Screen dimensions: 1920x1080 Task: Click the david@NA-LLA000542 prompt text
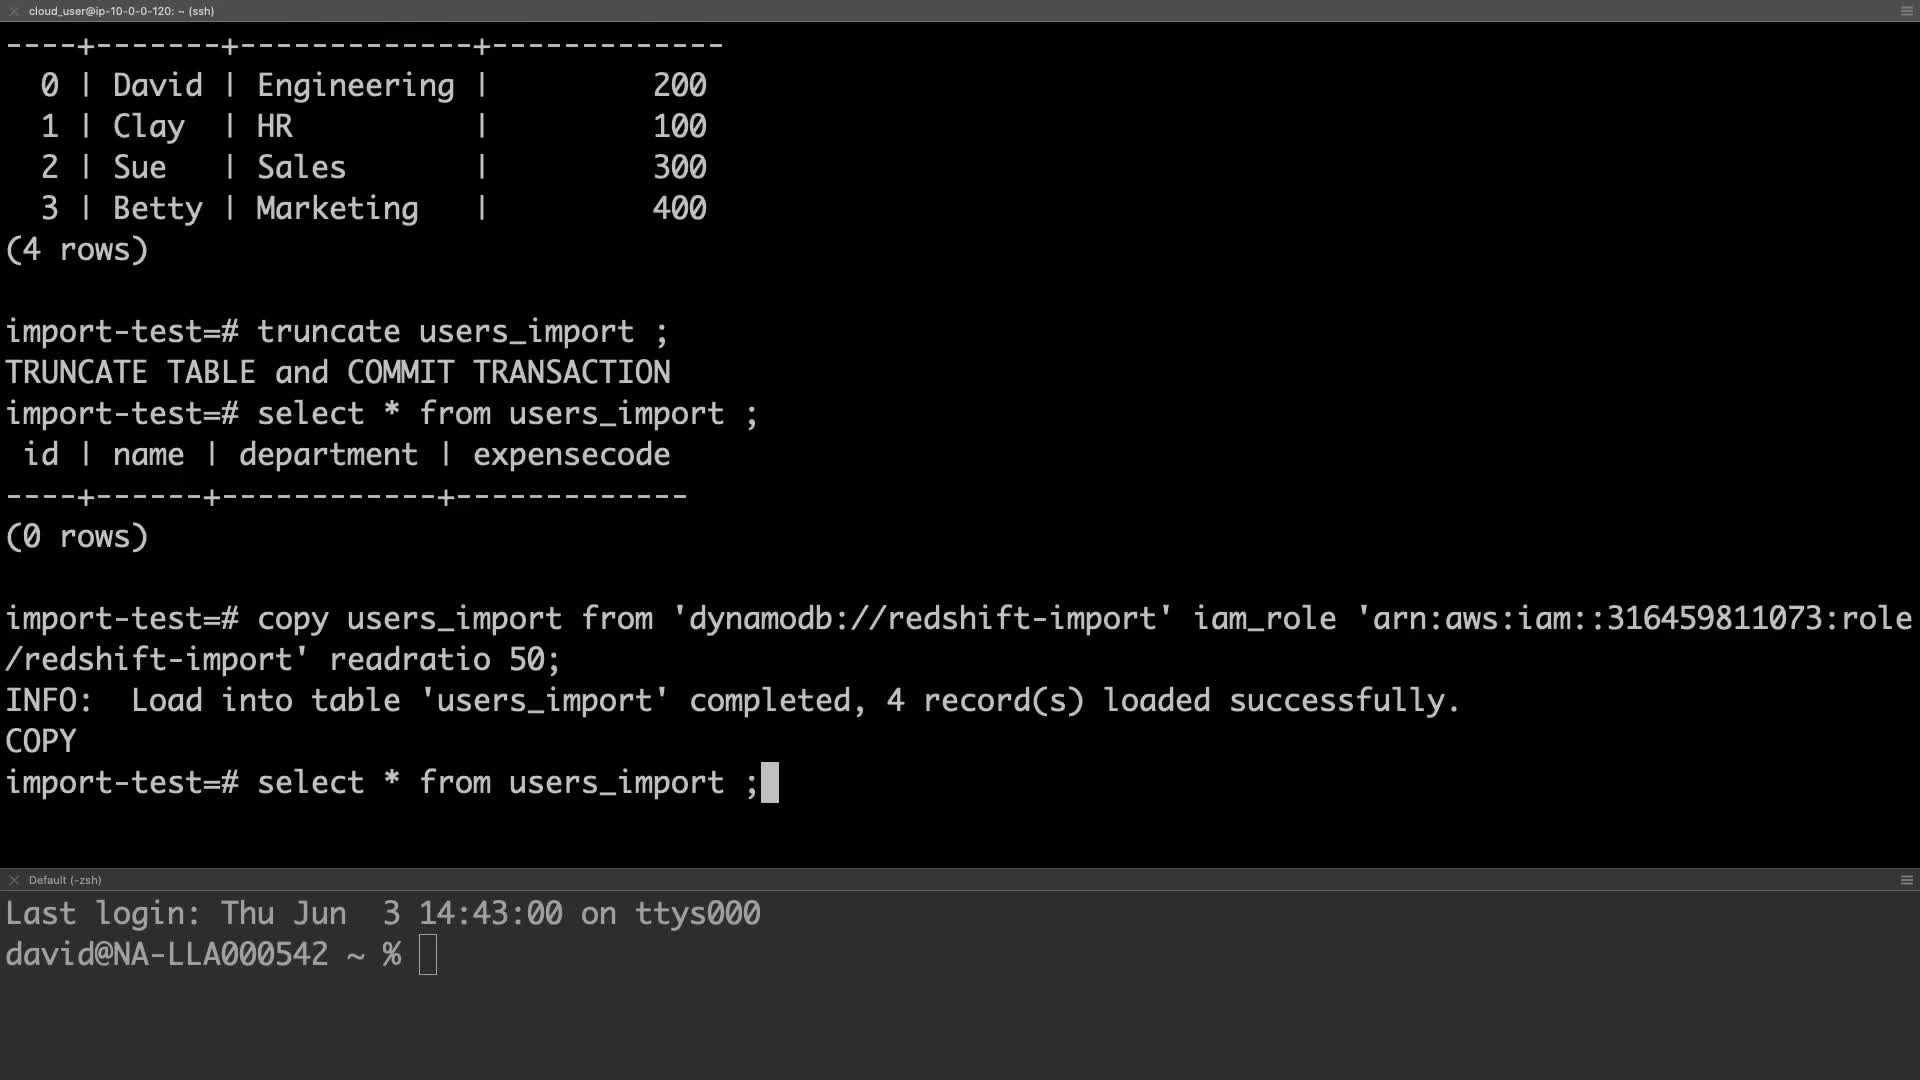pos(167,955)
